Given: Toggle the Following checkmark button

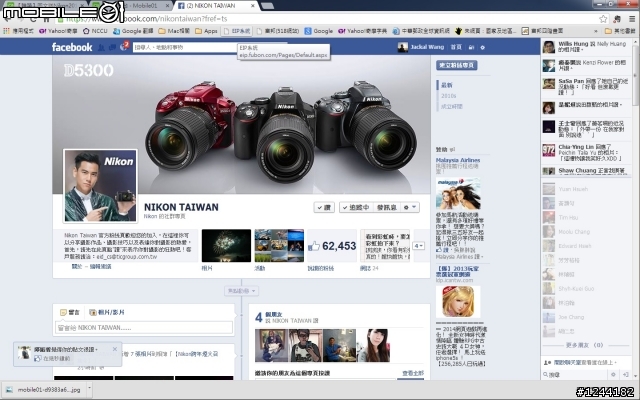Looking at the screenshot, I should (356, 207).
